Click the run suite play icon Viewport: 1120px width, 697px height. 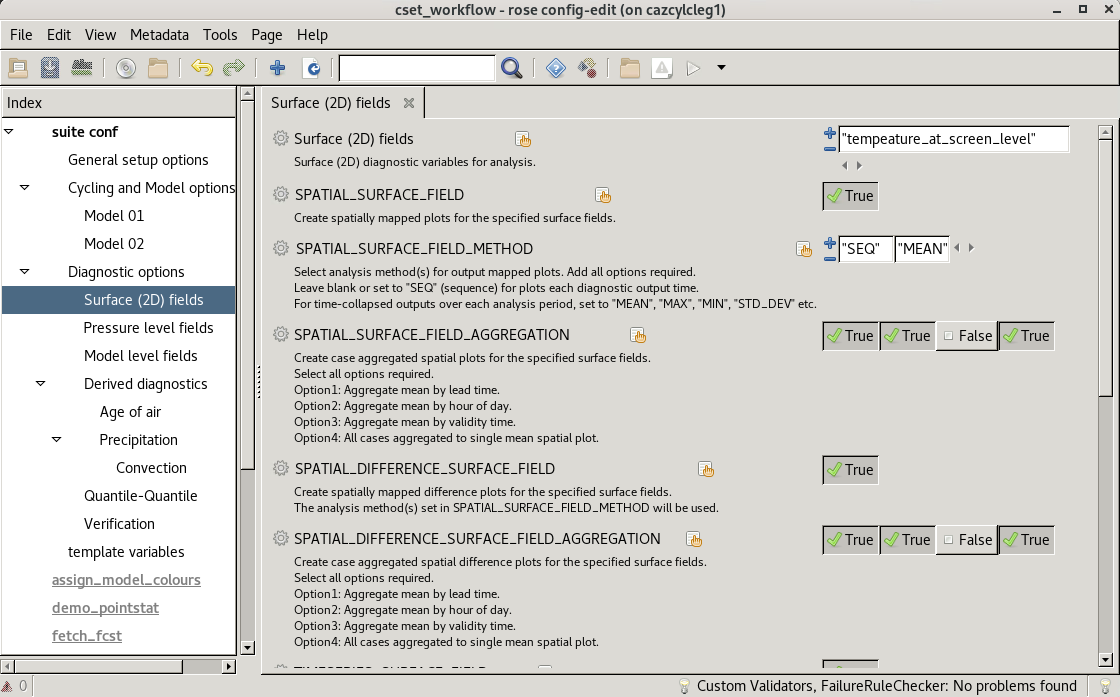pyautogui.click(x=693, y=69)
